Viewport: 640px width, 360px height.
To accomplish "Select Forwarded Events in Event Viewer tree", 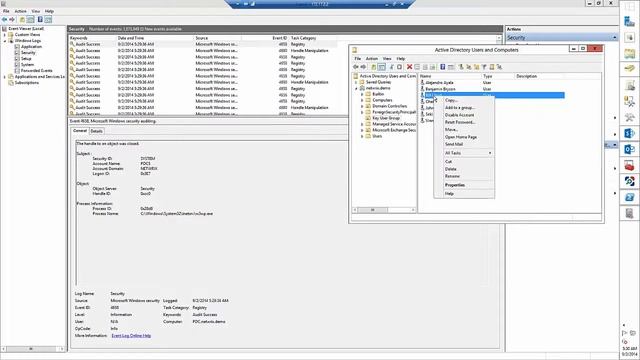I will click(x=37, y=71).
